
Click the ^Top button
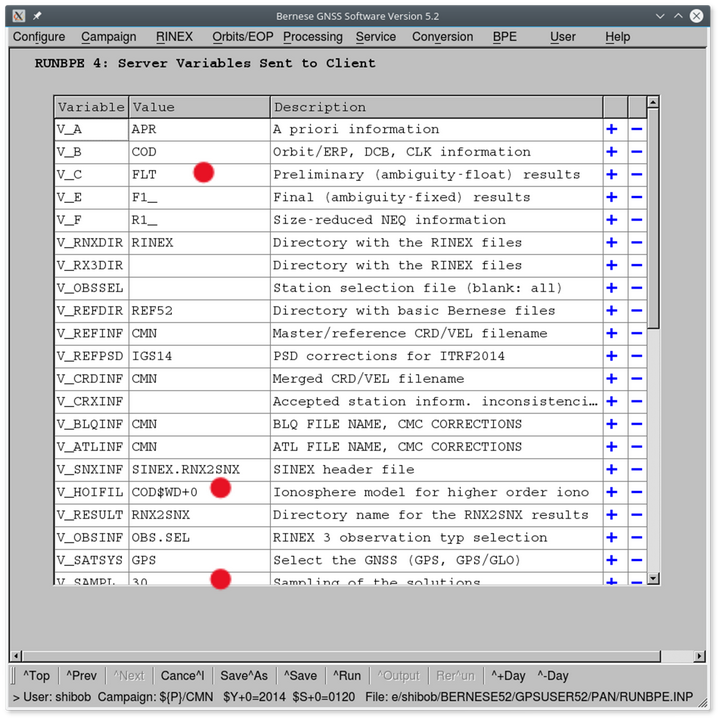[x=36, y=676]
